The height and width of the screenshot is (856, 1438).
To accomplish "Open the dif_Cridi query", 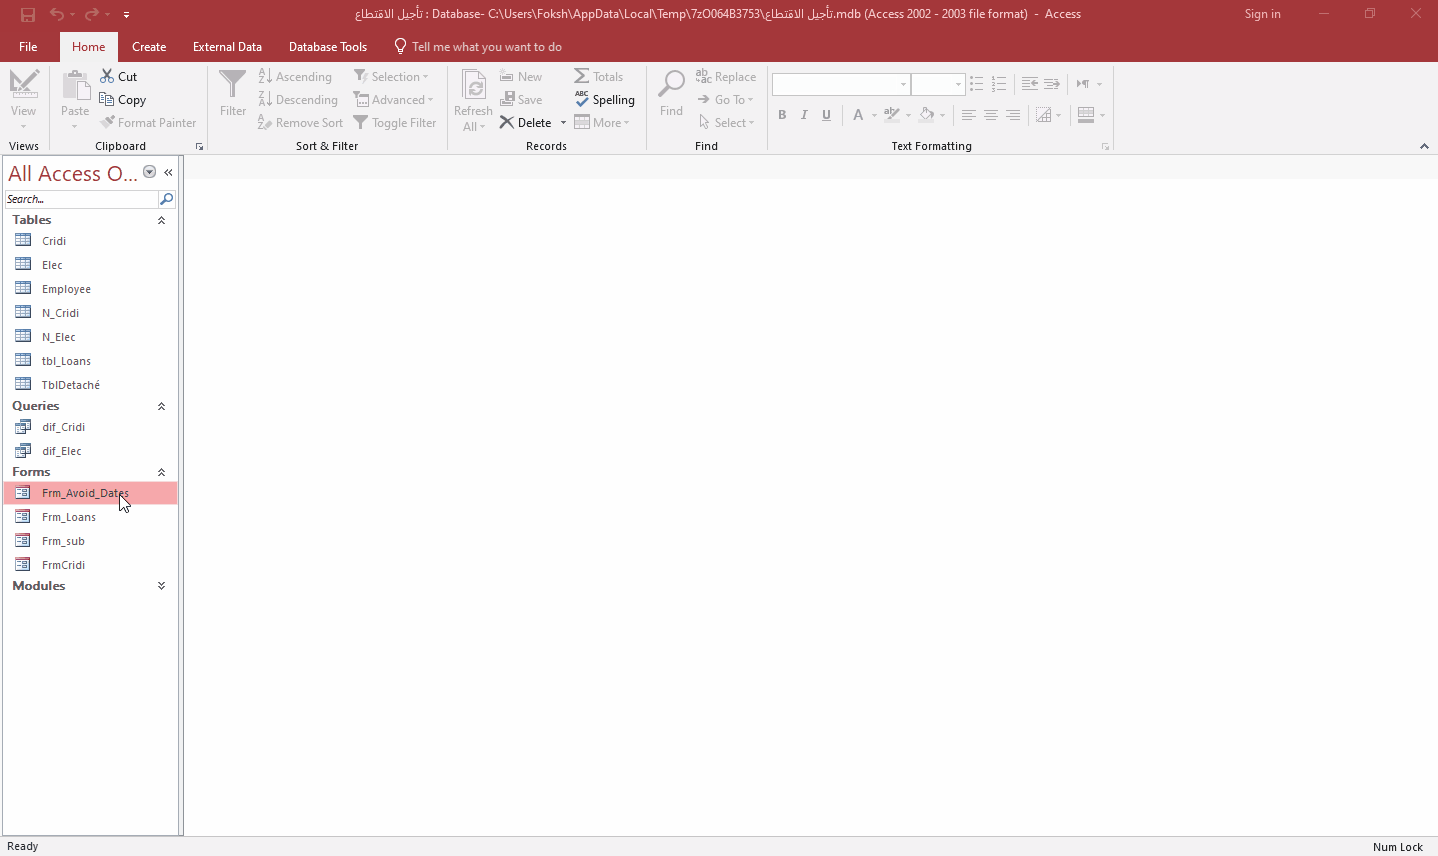I will click(63, 427).
